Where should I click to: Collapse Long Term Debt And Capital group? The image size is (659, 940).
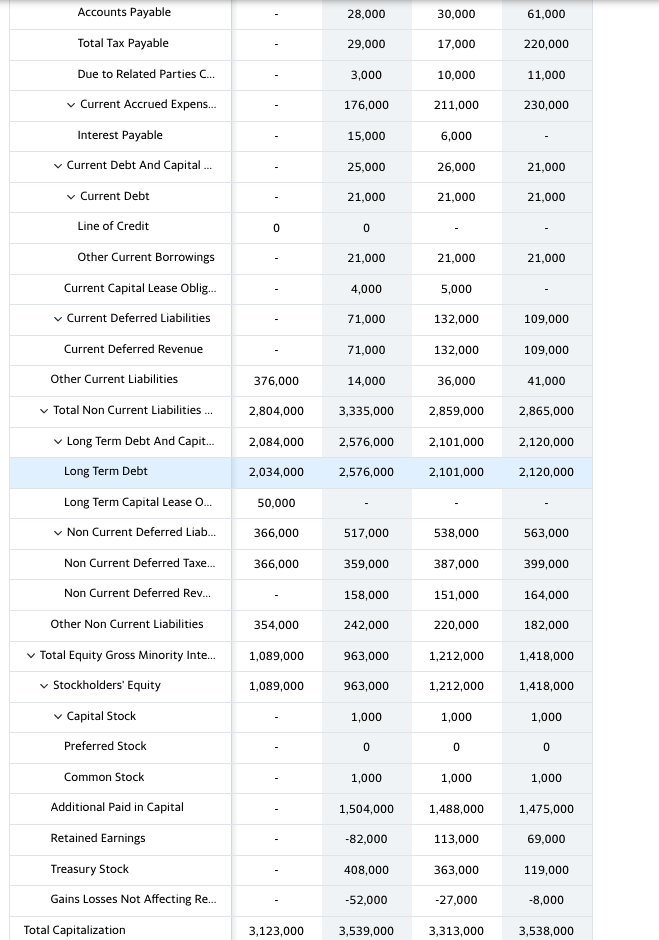pos(57,441)
